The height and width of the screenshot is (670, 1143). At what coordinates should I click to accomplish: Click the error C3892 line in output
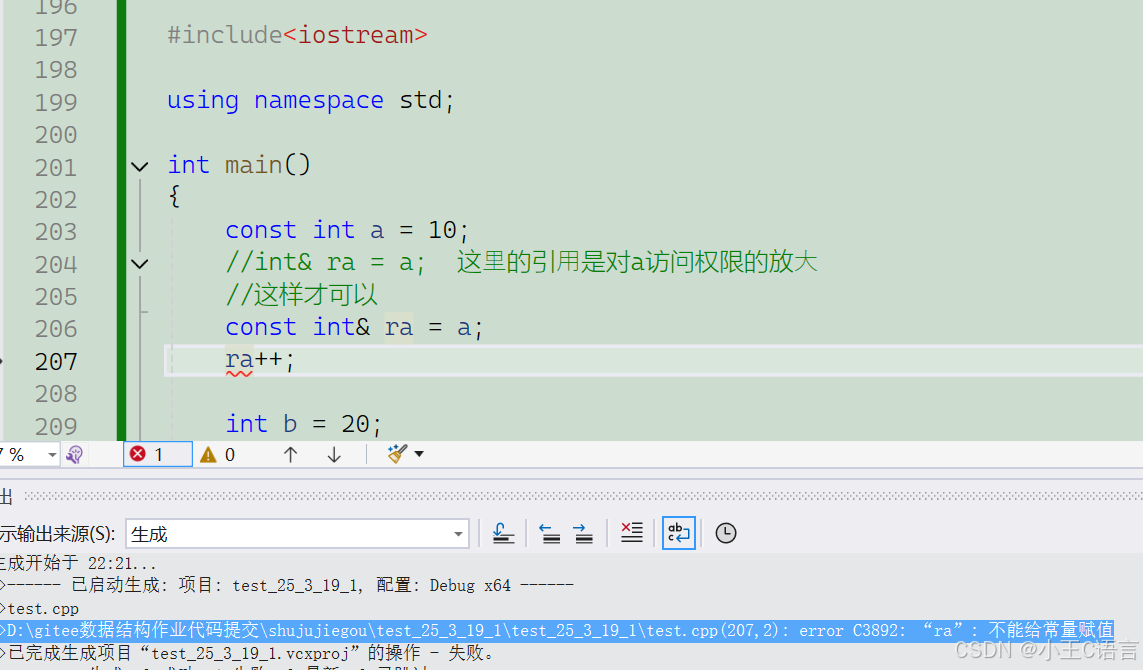pyautogui.click(x=557, y=631)
